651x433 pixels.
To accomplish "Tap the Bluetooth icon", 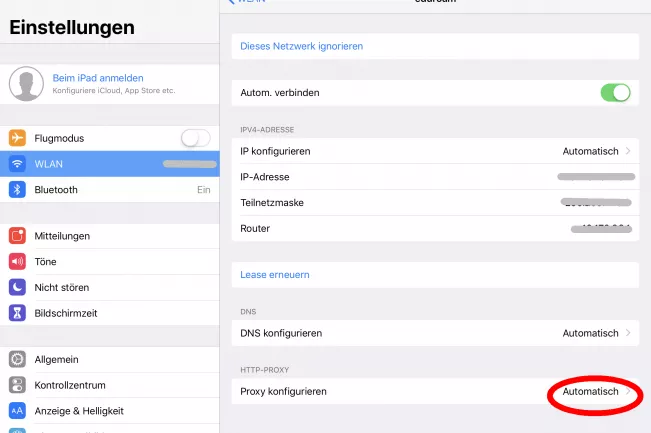I will point(17,189).
